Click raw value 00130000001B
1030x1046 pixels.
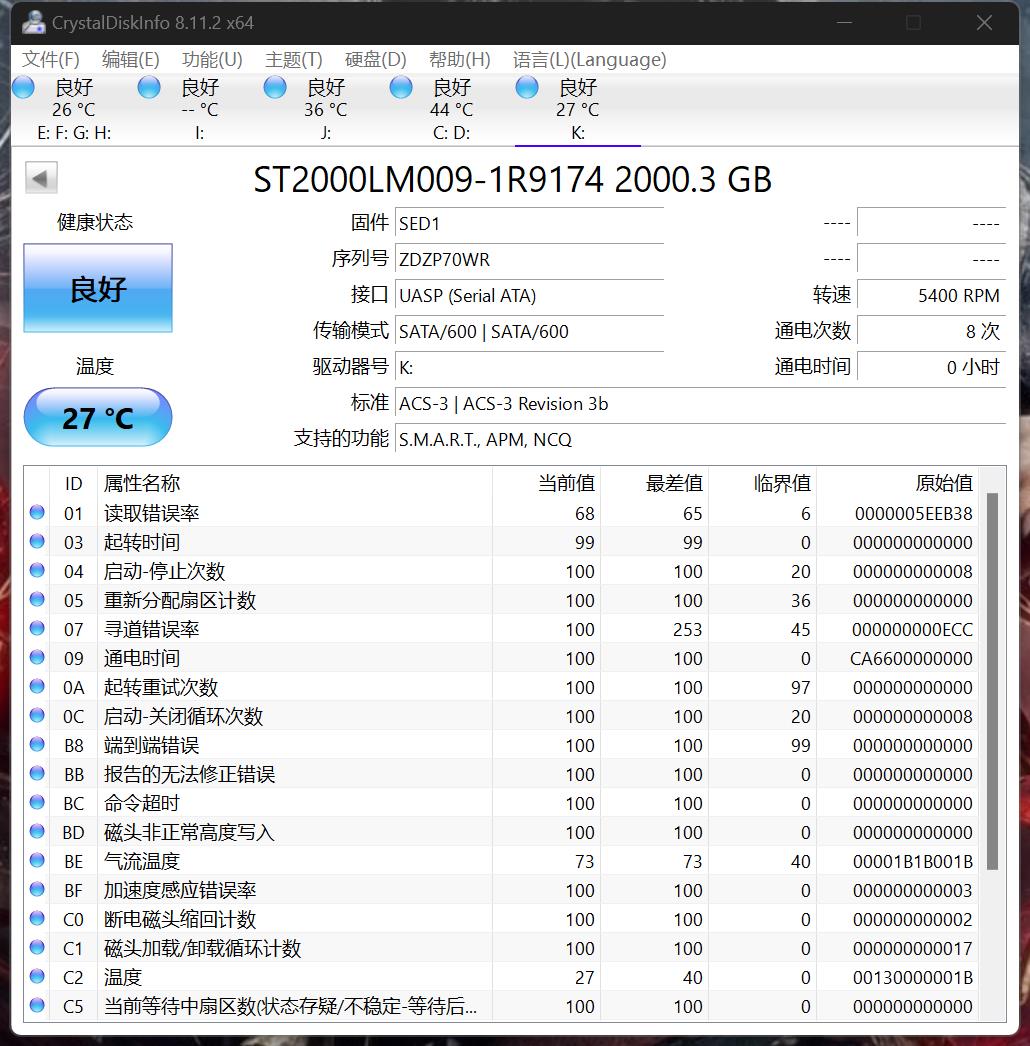click(913, 977)
